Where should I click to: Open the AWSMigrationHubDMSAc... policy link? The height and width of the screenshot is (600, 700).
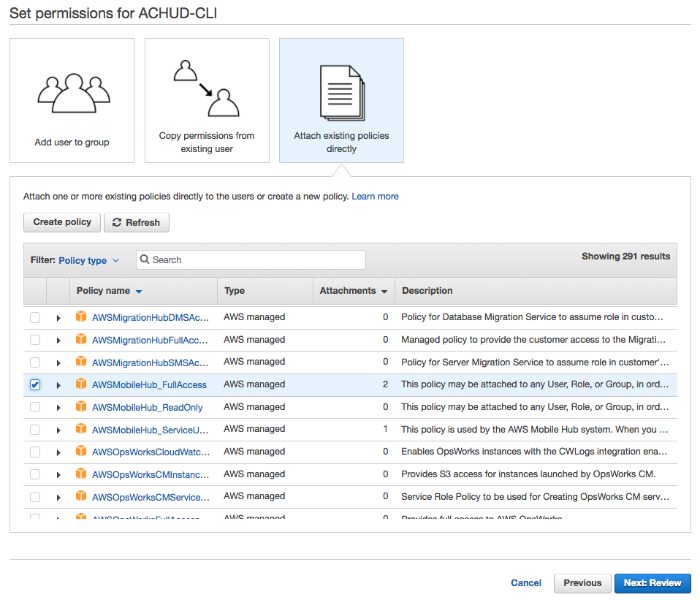click(x=150, y=318)
